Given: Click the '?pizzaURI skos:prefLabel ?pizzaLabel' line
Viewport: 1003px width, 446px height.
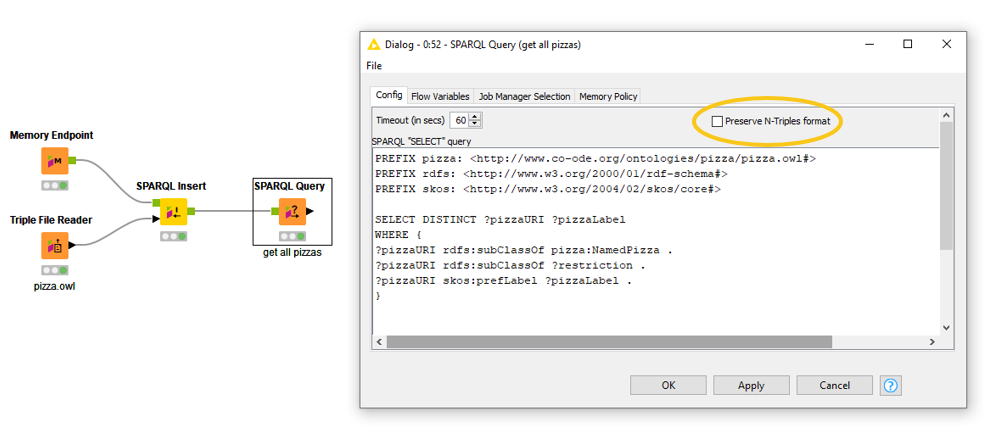Looking at the screenshot, I should tap(504, 281).
